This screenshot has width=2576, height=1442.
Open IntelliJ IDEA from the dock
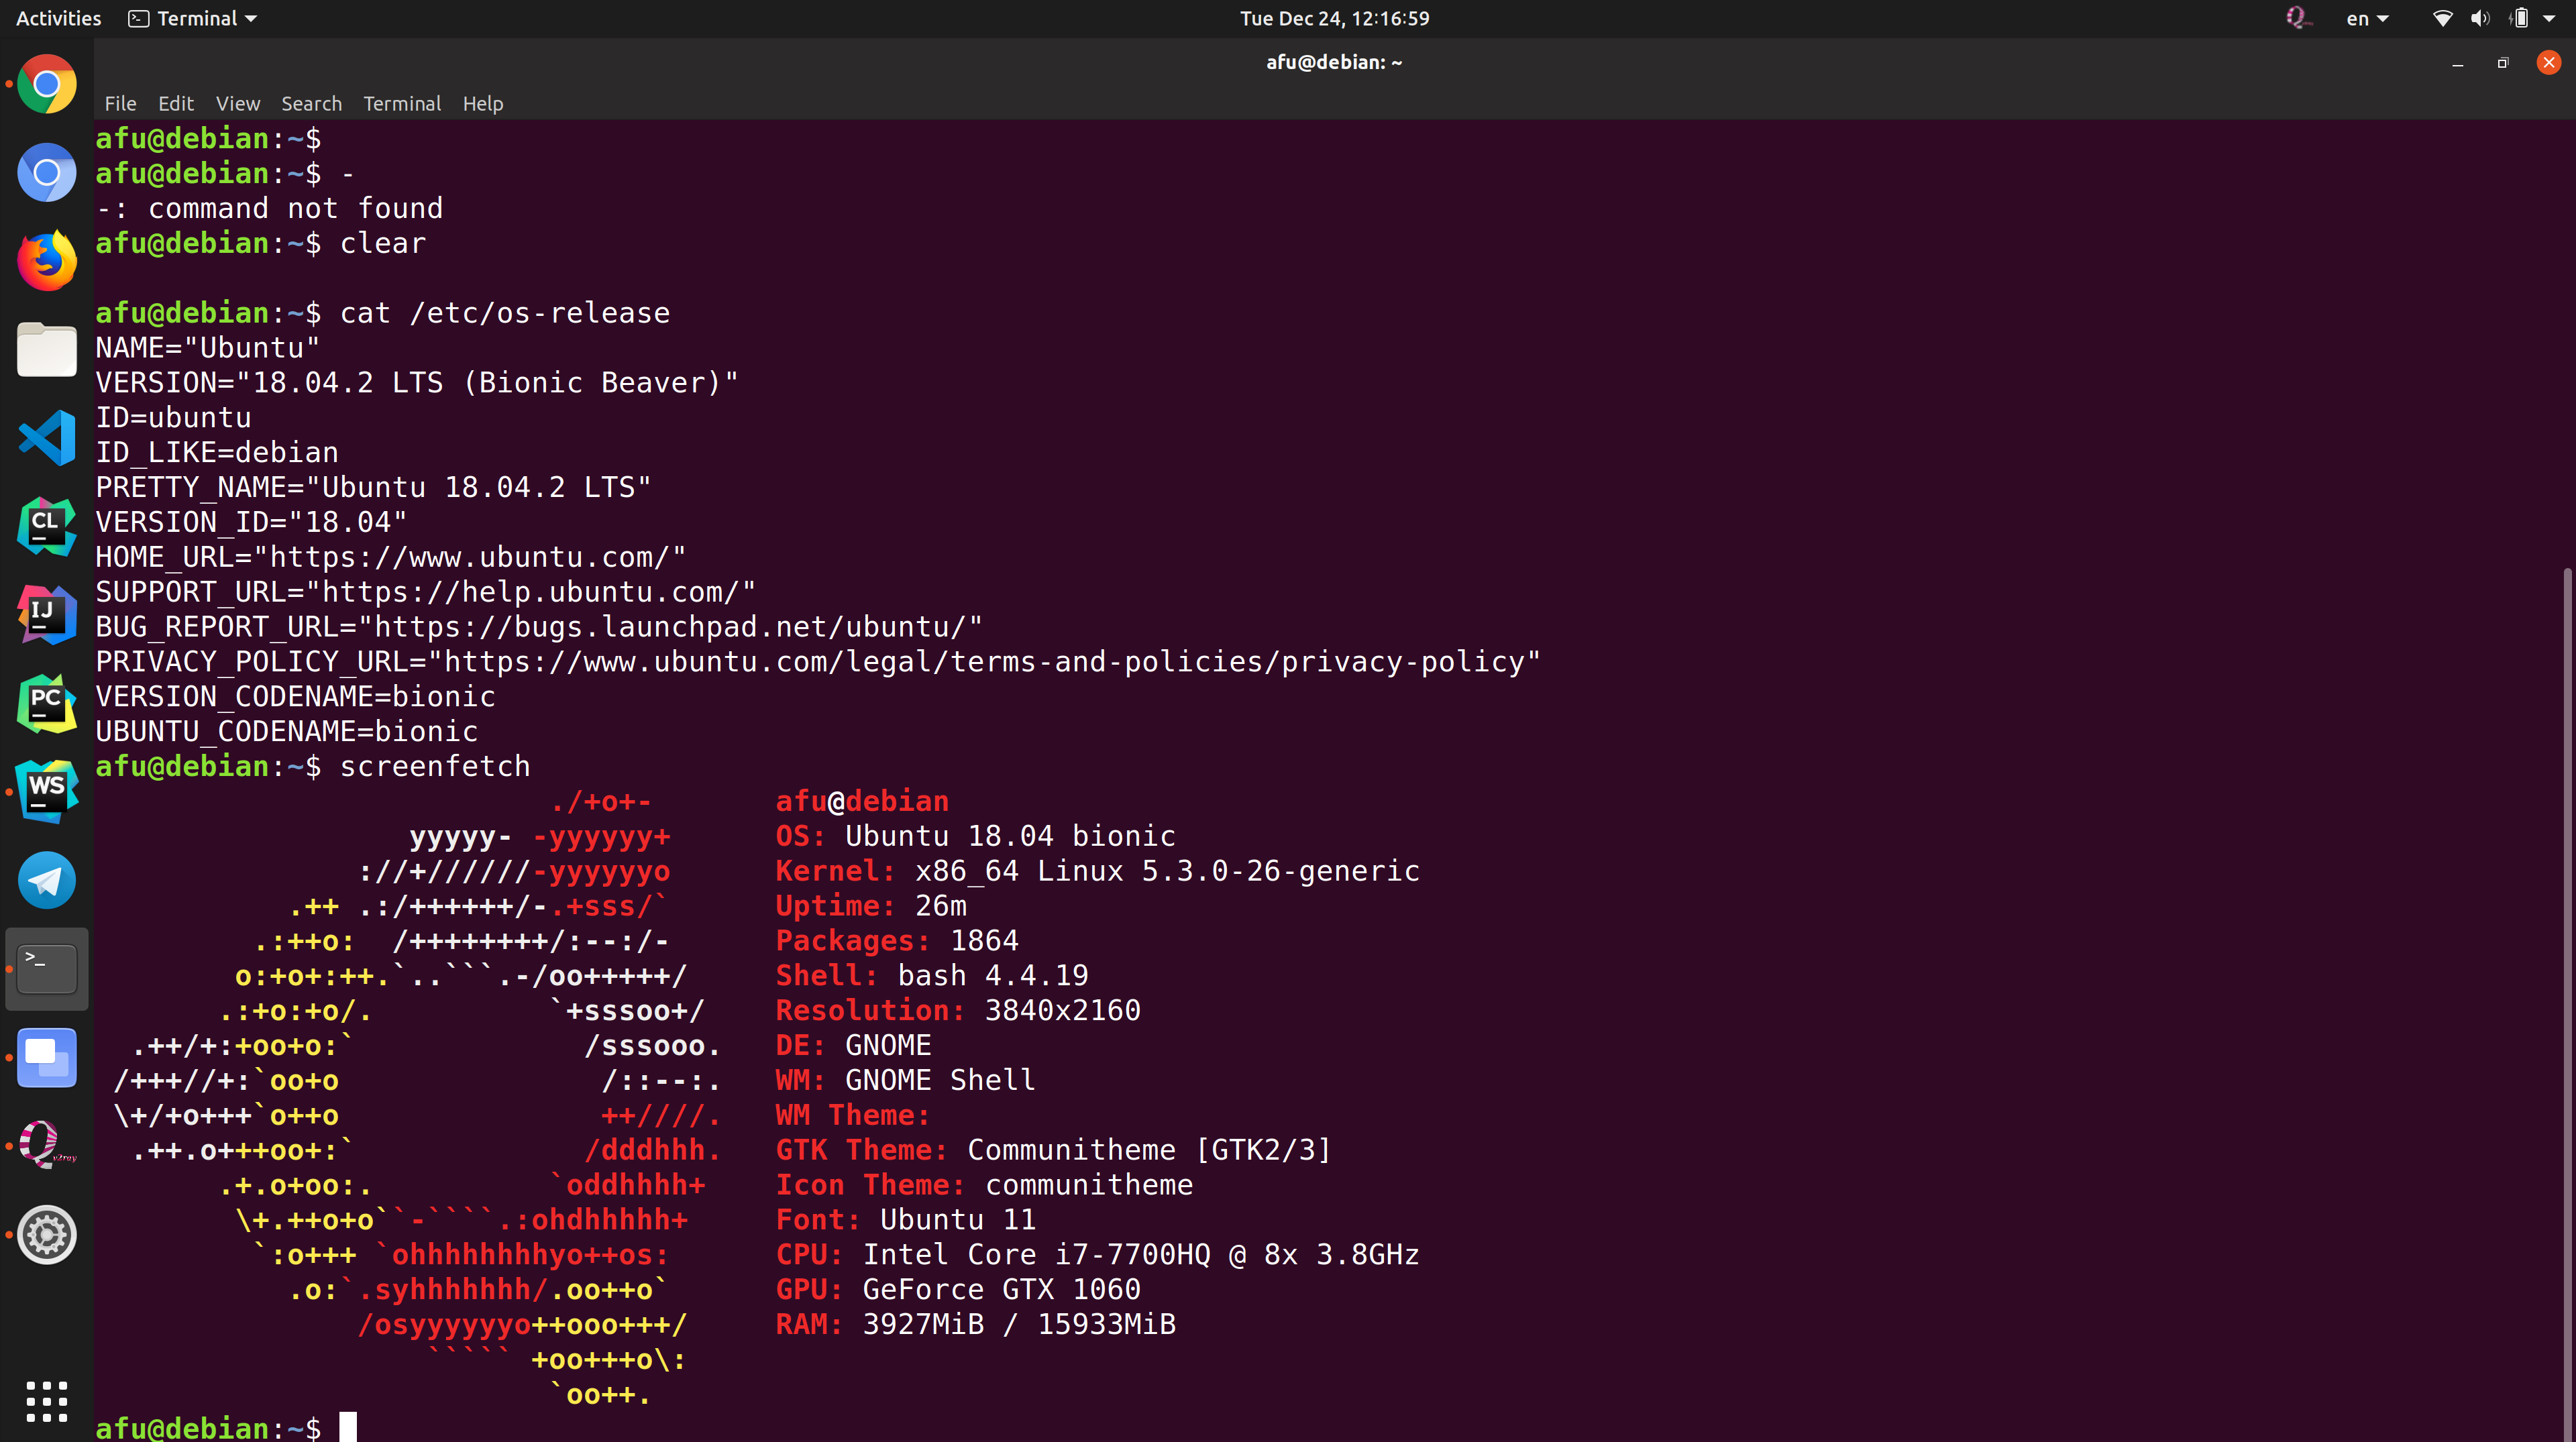pyautogui.click(x=46, y=614)
